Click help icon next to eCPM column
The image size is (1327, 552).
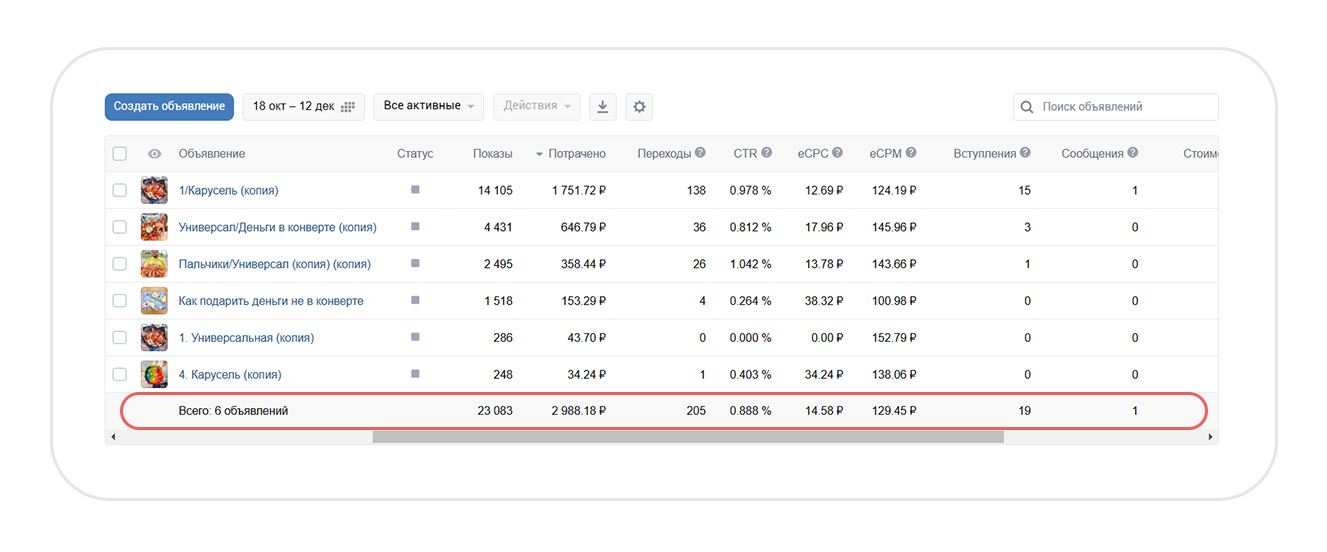pyautogui.click(x=910, y=153)
